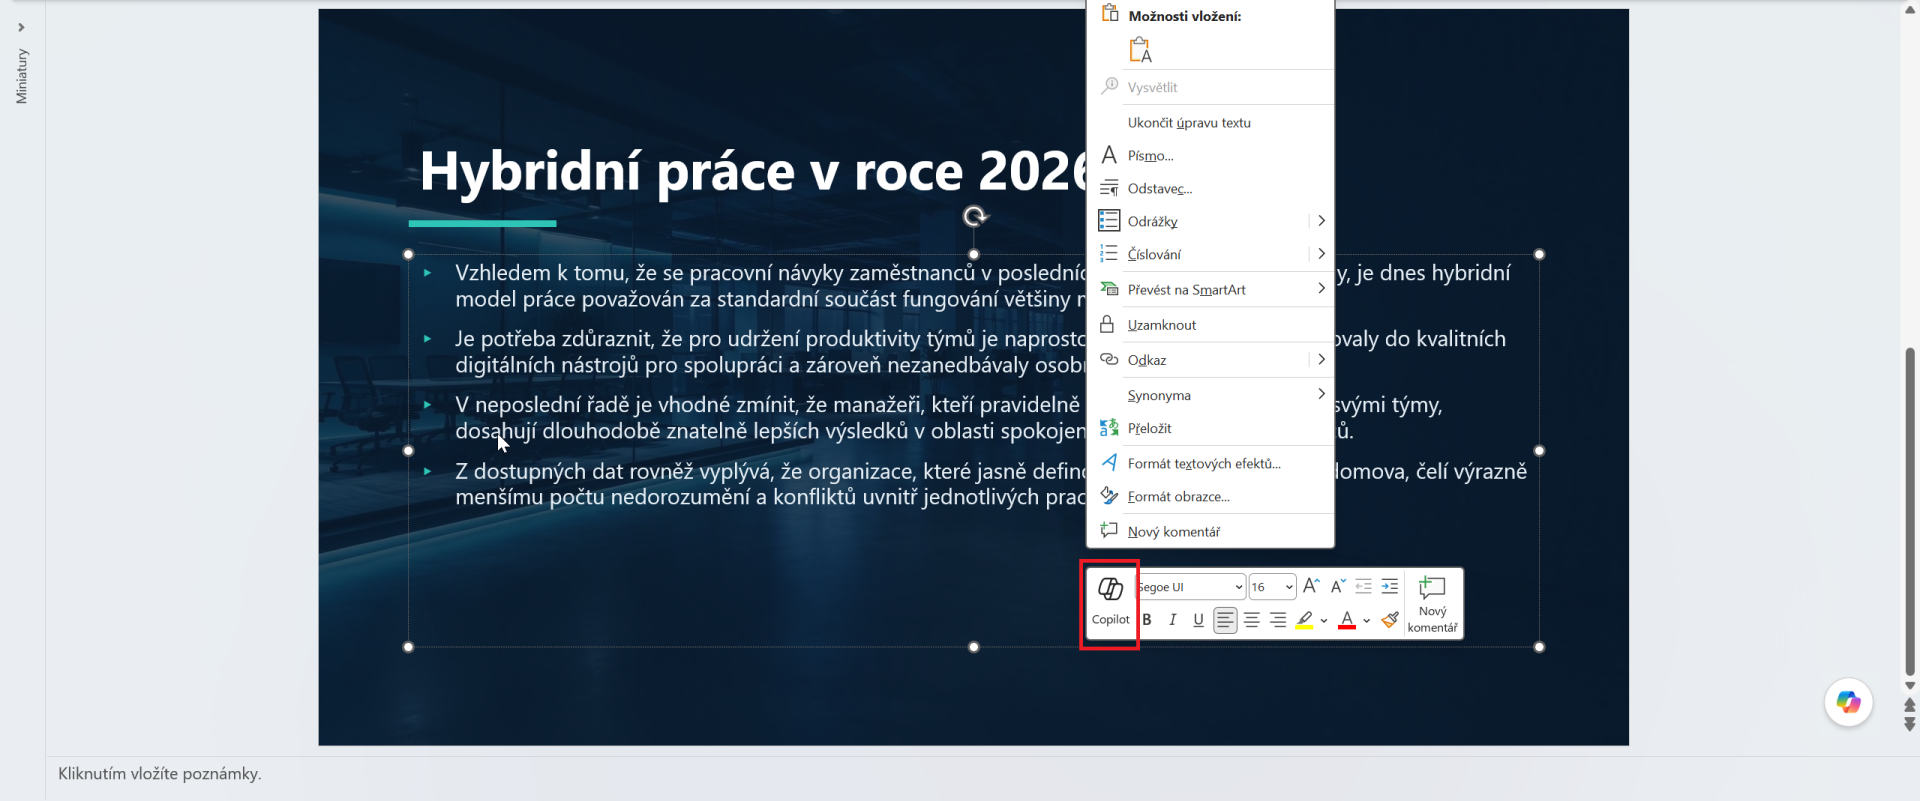Open Formát textových efektů

[1210, 463]
